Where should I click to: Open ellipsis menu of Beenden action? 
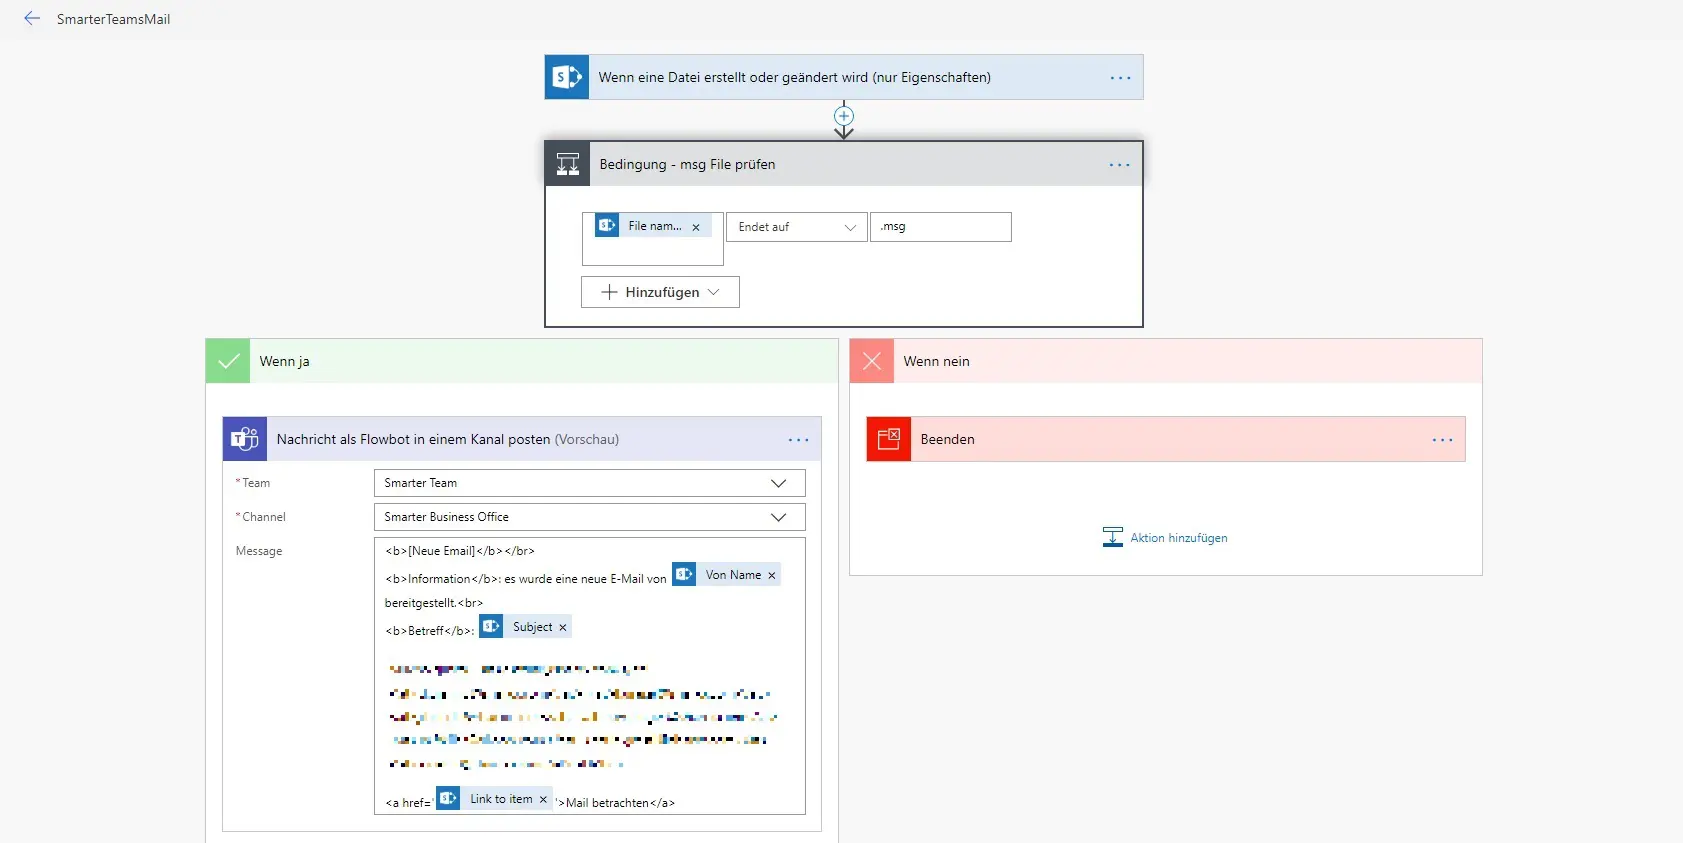click(1442, 440)
